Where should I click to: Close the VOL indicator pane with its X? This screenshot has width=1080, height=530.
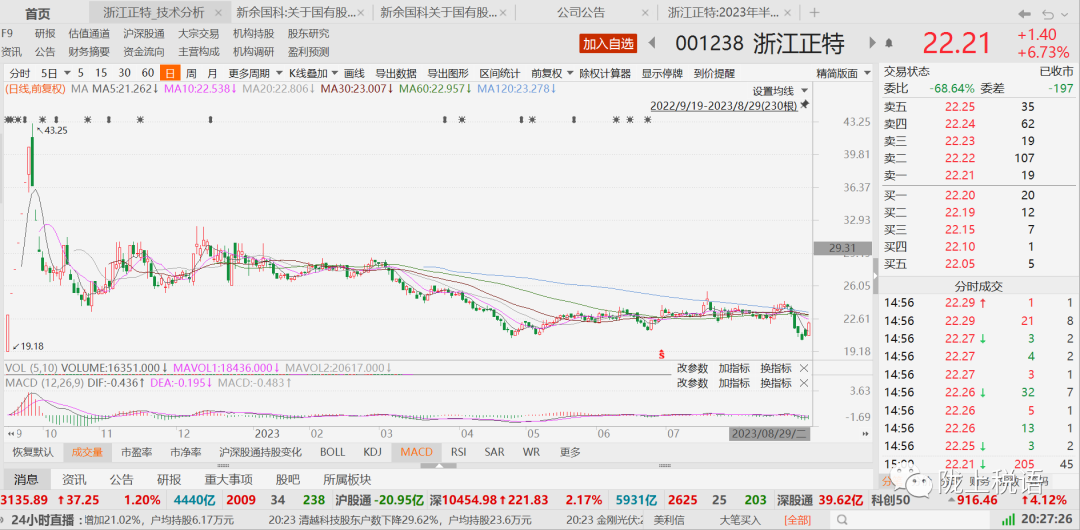tap(803, 368)
